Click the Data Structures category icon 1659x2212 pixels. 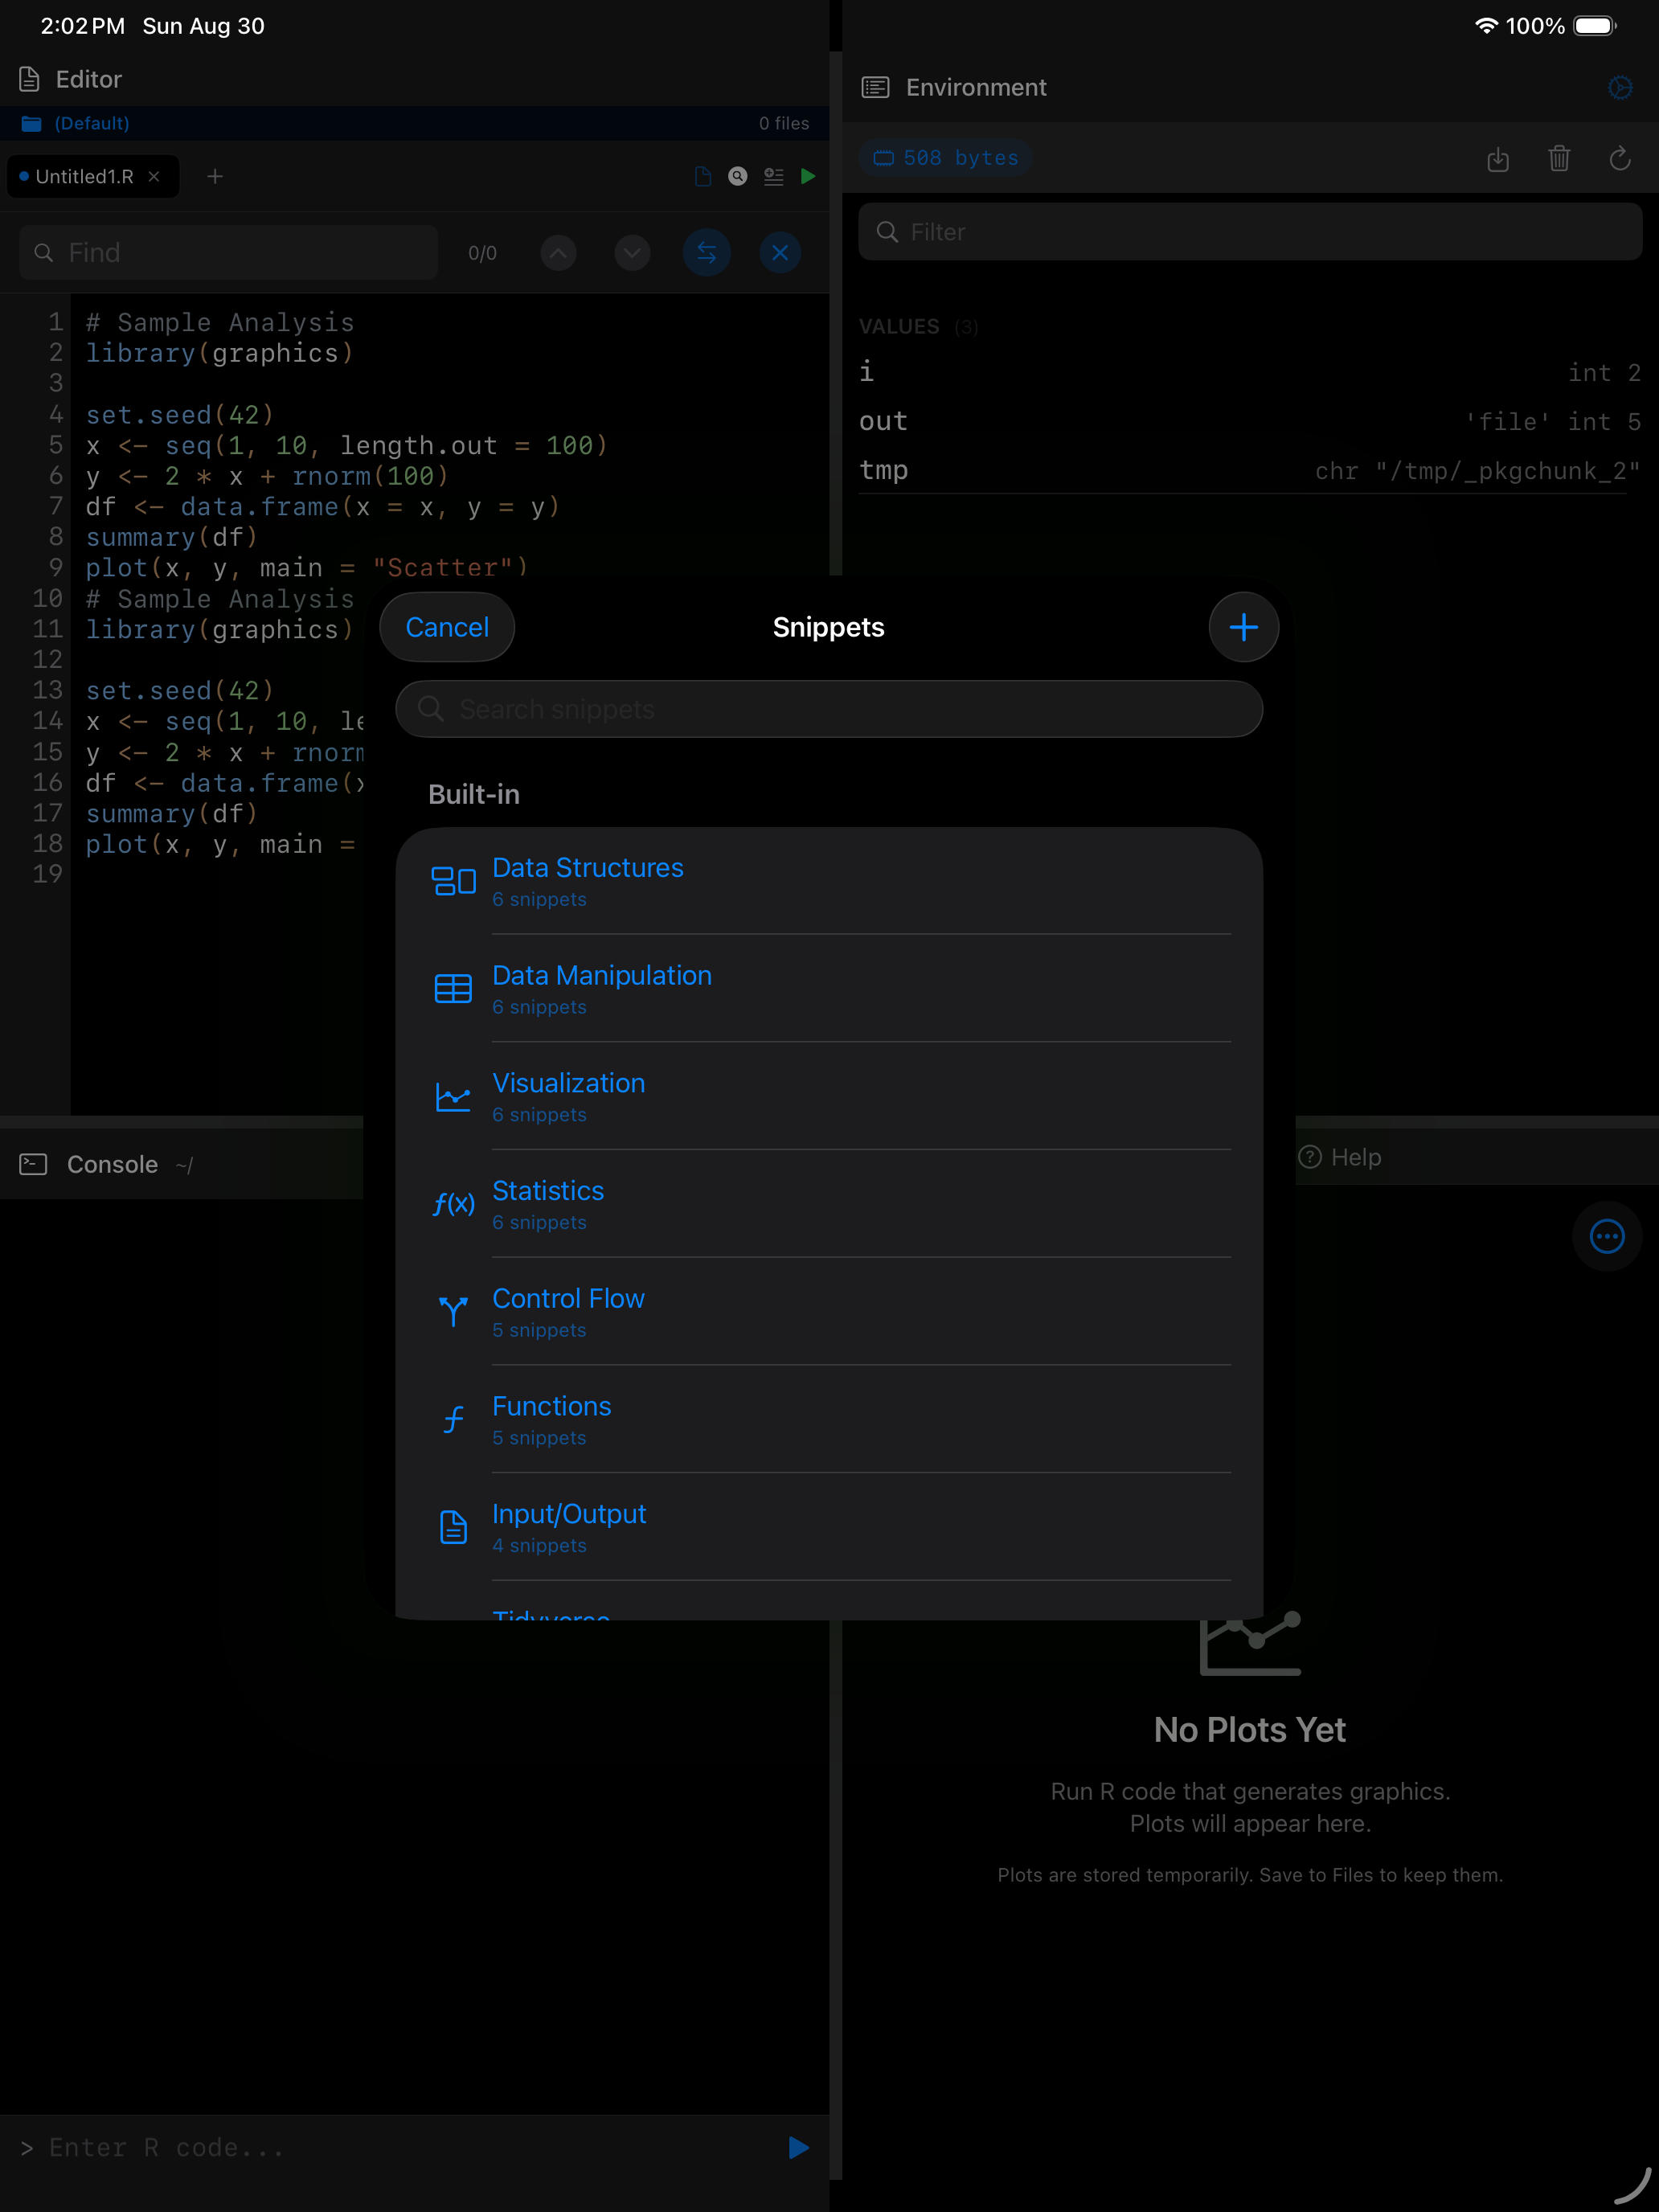point(453,881)
